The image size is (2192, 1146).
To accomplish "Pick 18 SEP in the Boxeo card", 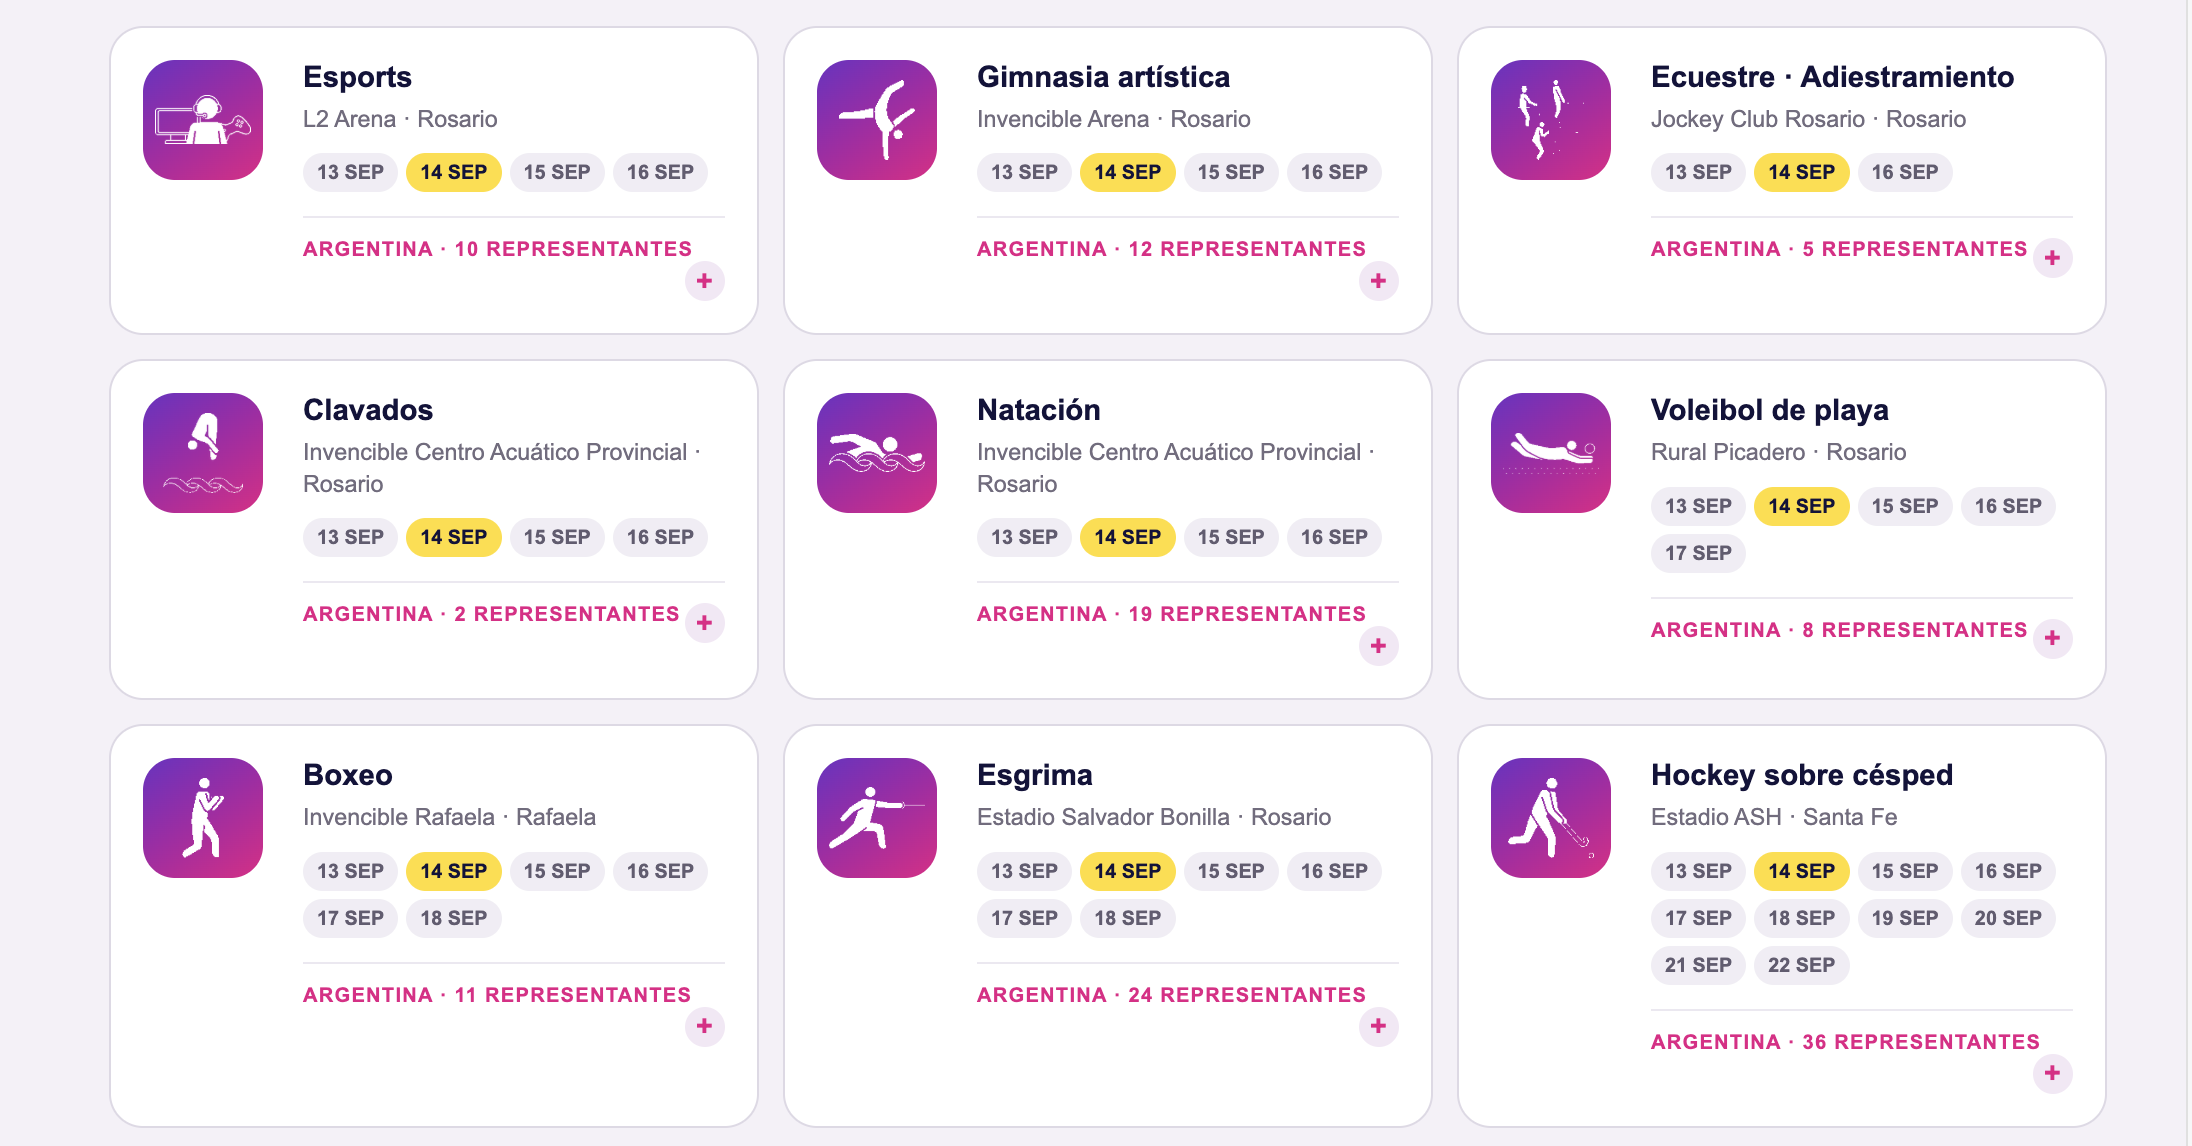I will click(453, 918).
